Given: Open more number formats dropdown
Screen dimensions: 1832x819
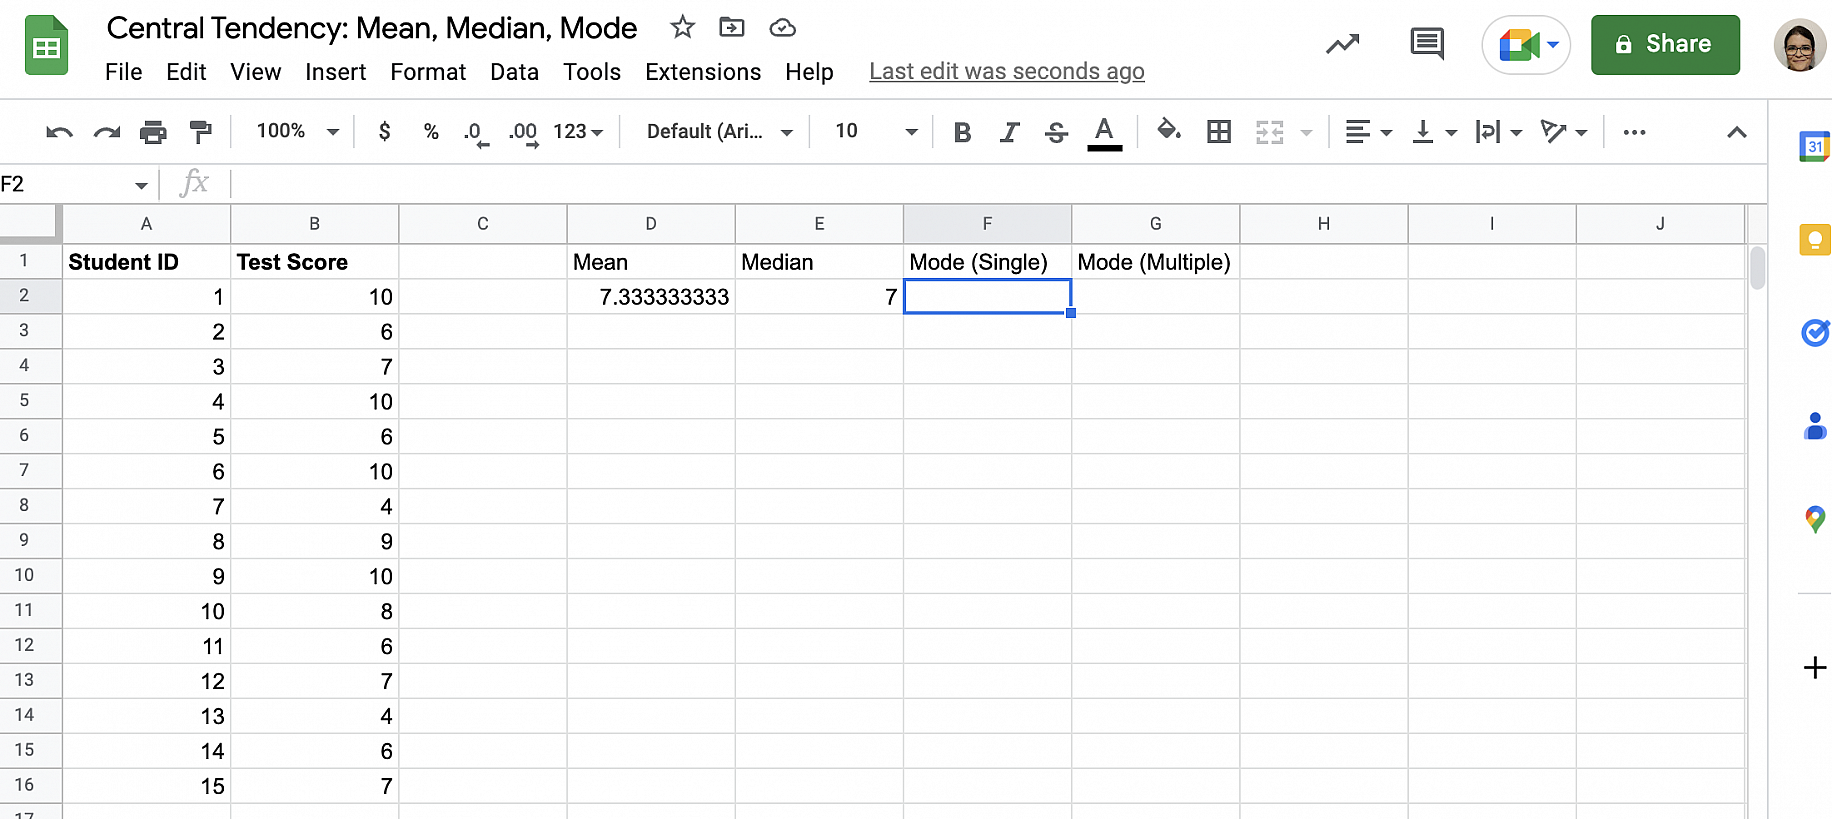Looking at the screenshot, I should 578,131.
